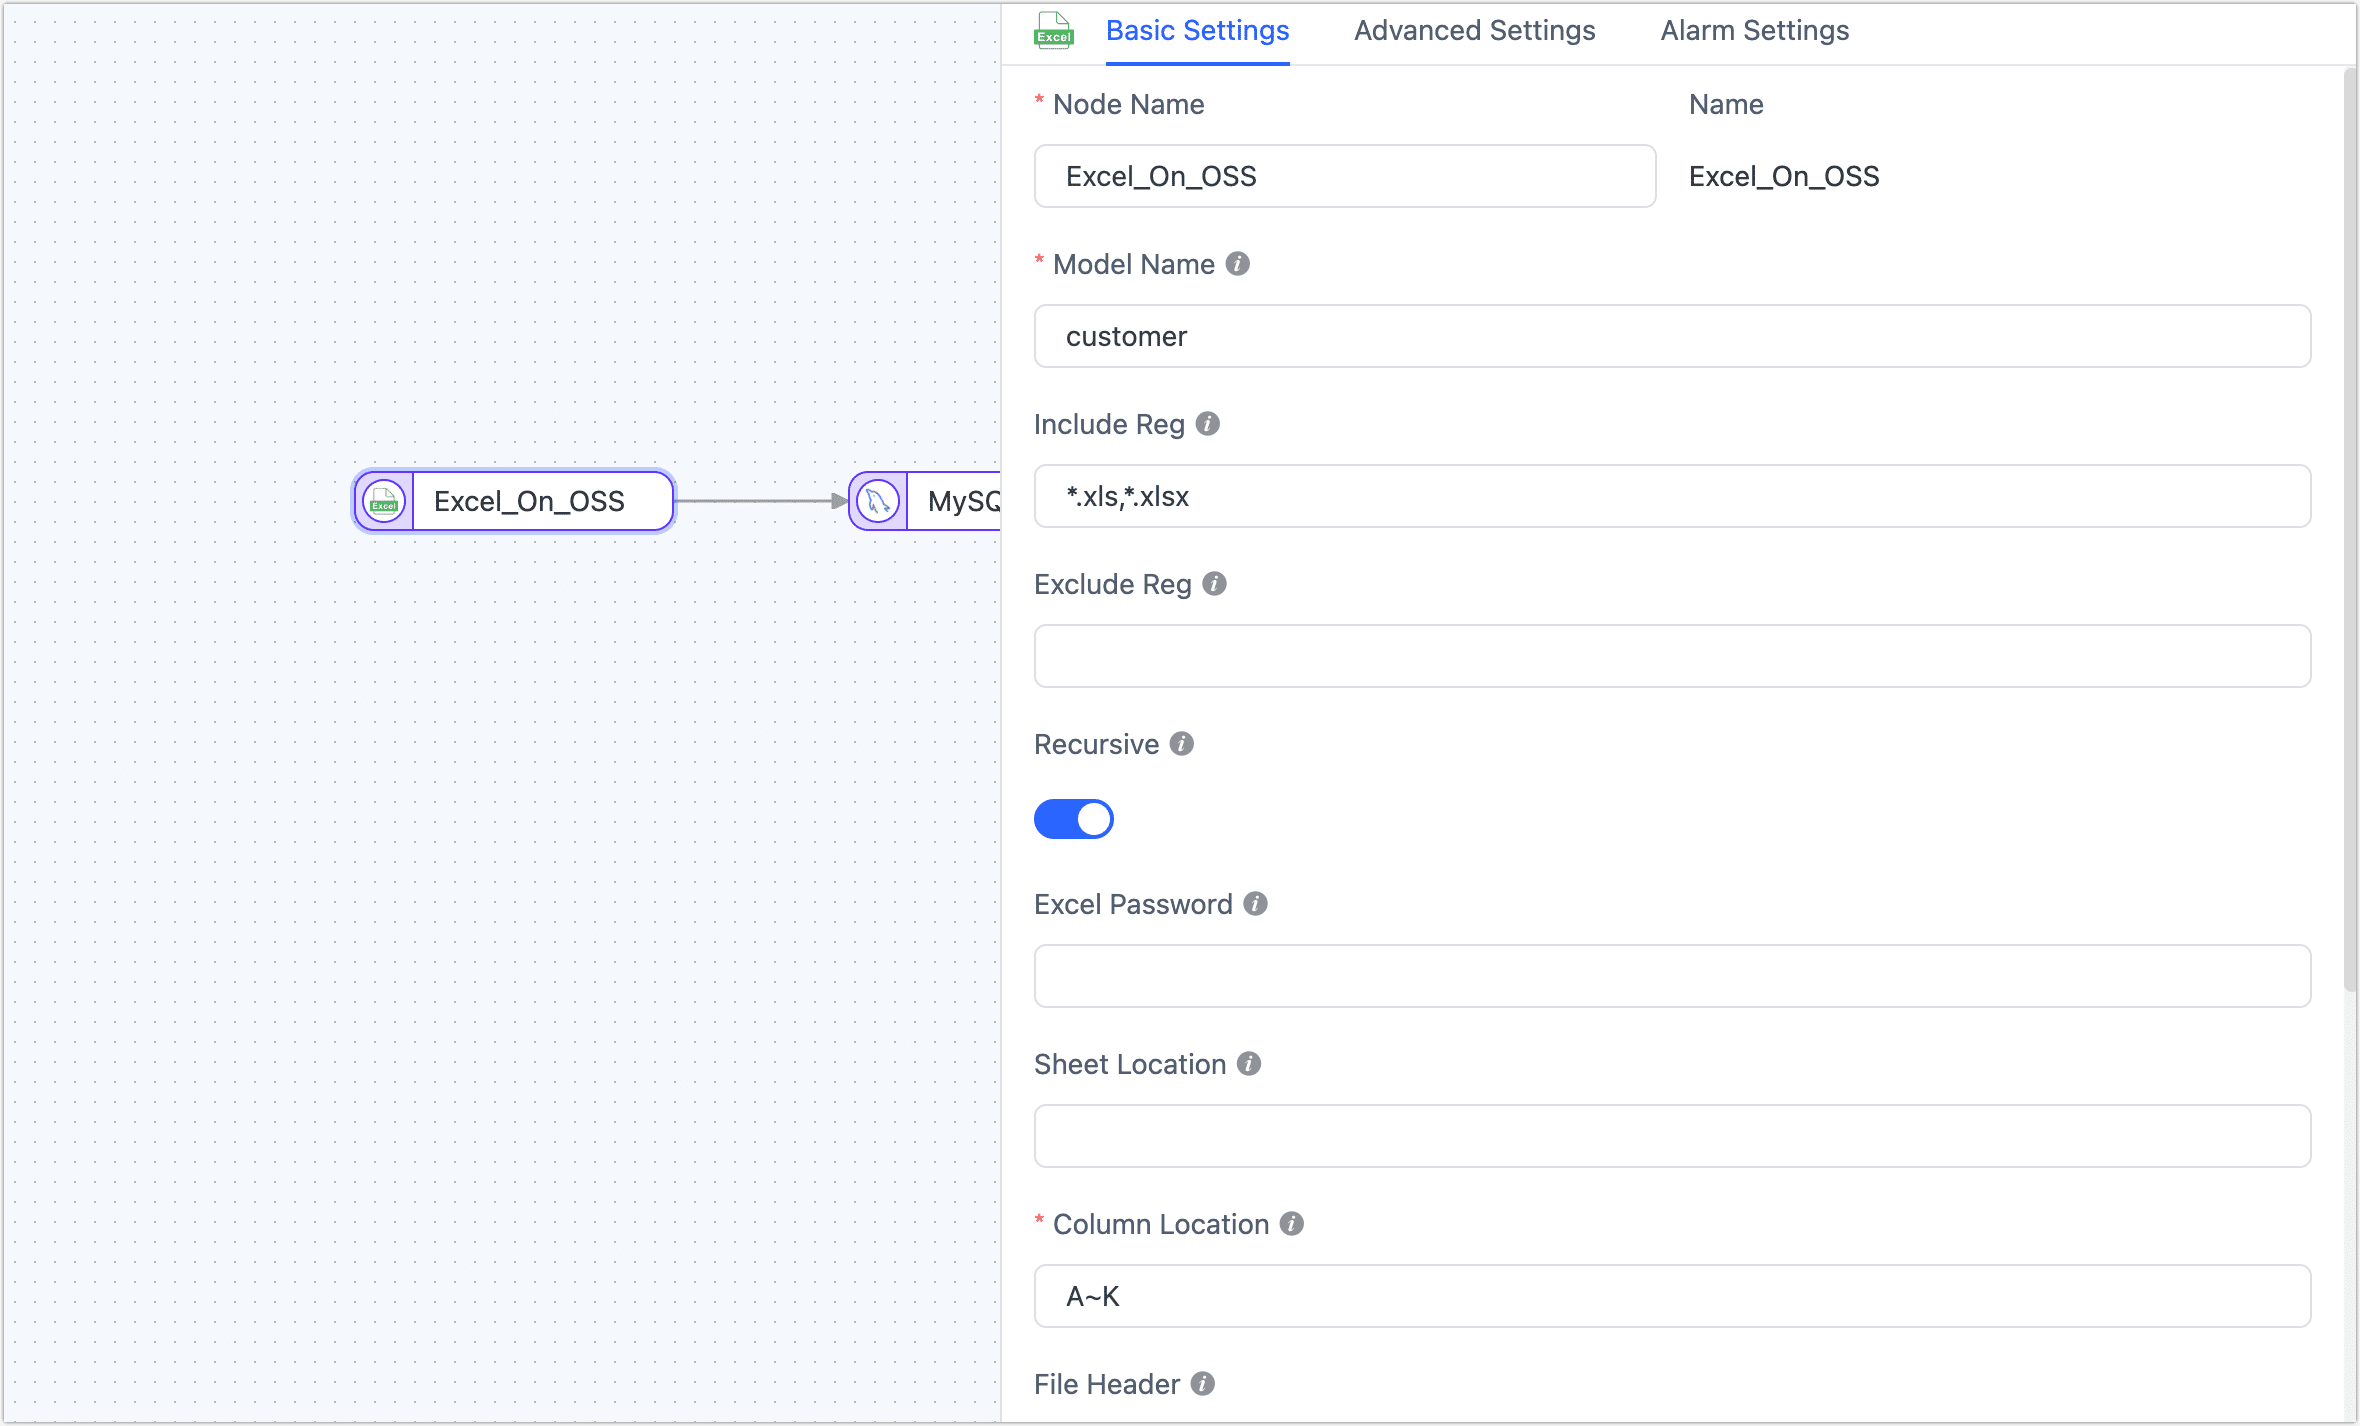Click the empty Excel Password field
2360x1426 pixels.
[1672, 976]
